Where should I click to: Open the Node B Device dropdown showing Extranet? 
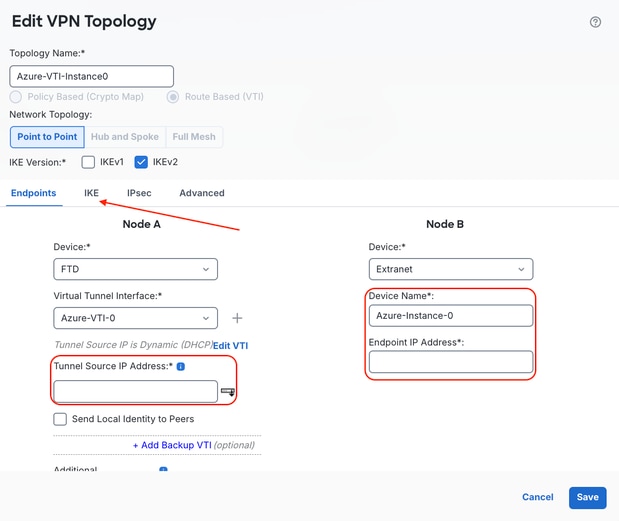click(451, 269)
